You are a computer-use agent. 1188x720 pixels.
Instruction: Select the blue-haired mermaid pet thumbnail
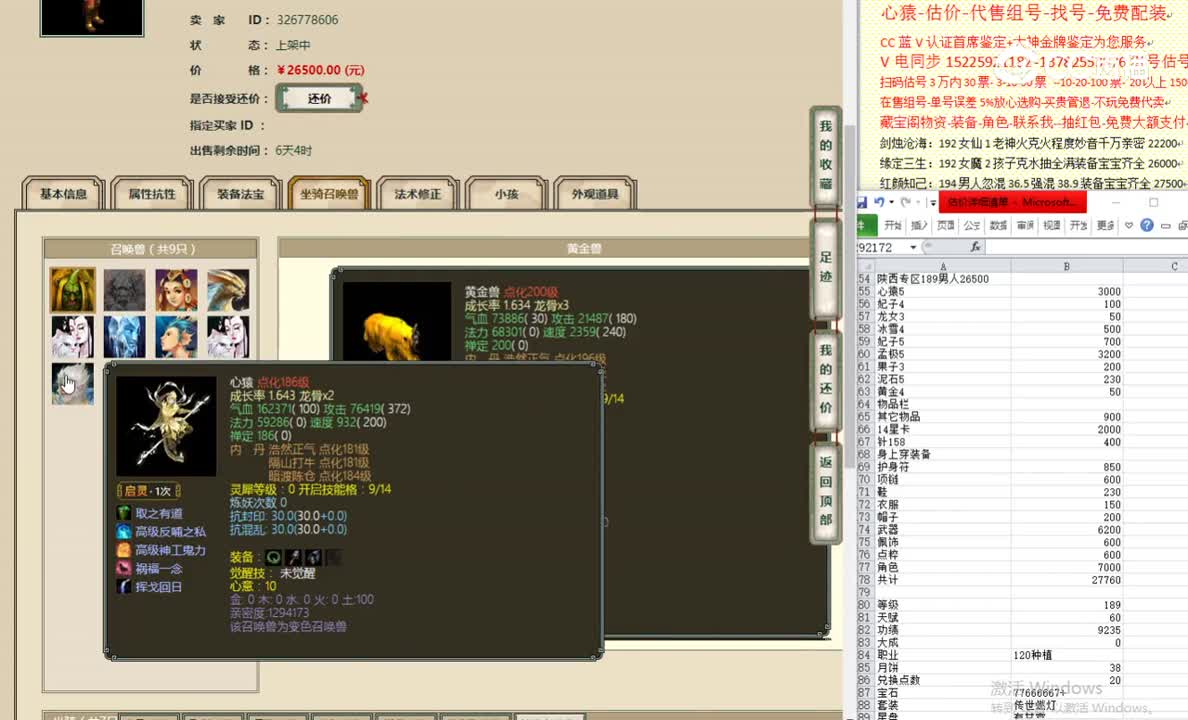click(x=176, y=337)
